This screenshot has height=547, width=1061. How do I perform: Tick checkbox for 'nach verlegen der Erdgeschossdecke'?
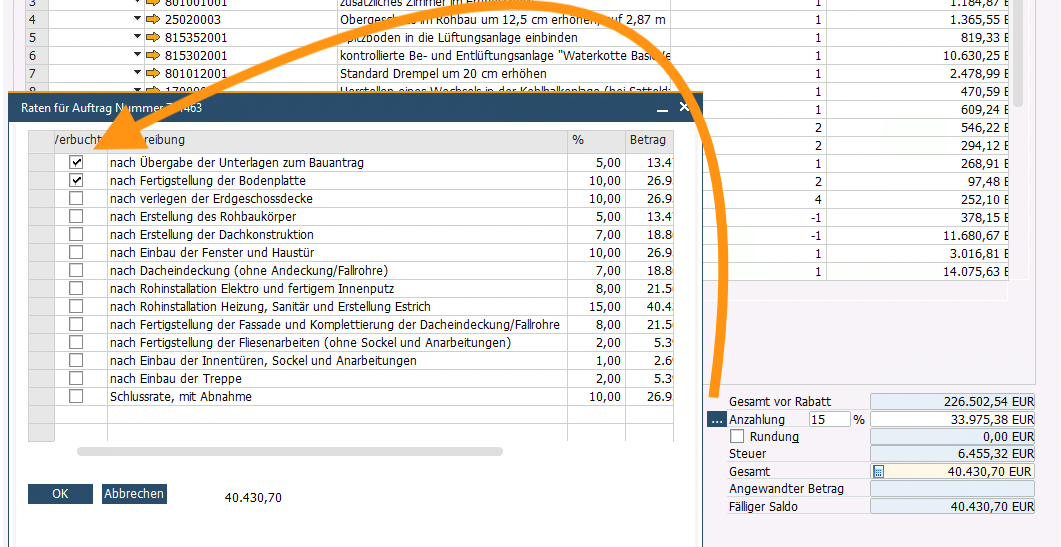tap(76, 199)
